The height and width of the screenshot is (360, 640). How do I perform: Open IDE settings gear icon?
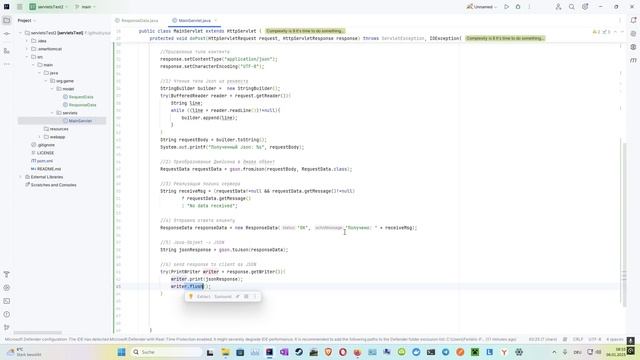point(585,7)
